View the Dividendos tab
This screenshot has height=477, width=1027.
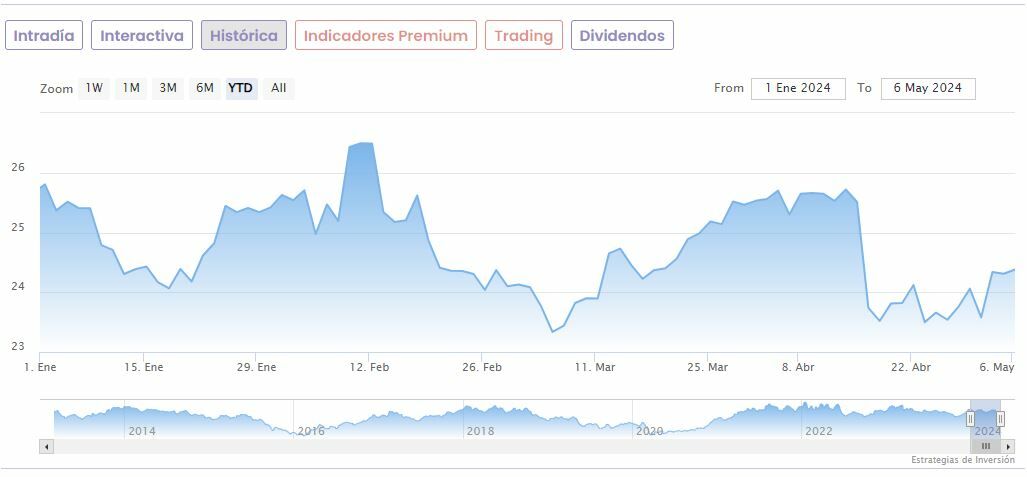(x=622, y=35)
